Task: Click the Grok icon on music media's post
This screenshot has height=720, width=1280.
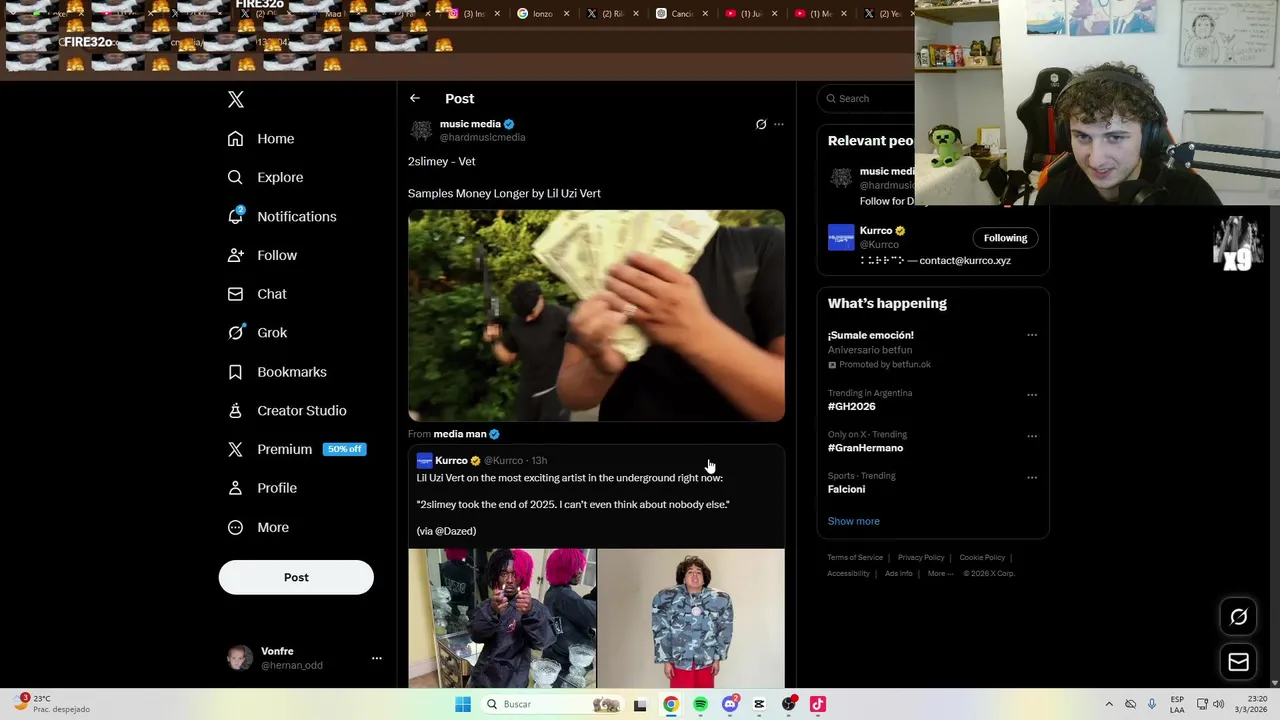Action: point(761,125)
